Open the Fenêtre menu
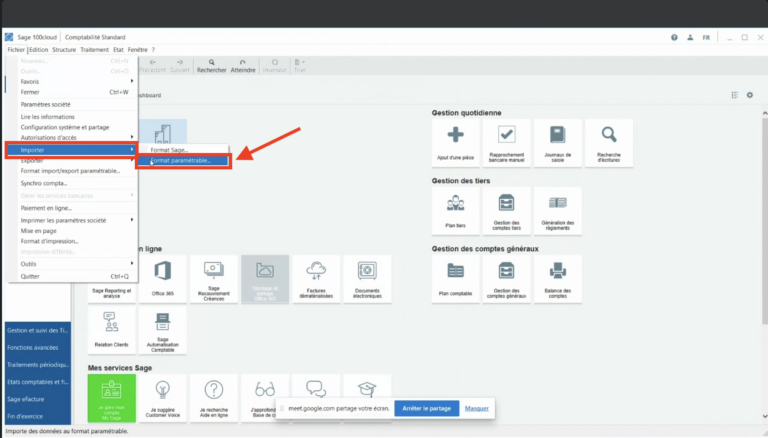This screenshot has height=438, width=768. pyautogui.click(x=138, y=49)
